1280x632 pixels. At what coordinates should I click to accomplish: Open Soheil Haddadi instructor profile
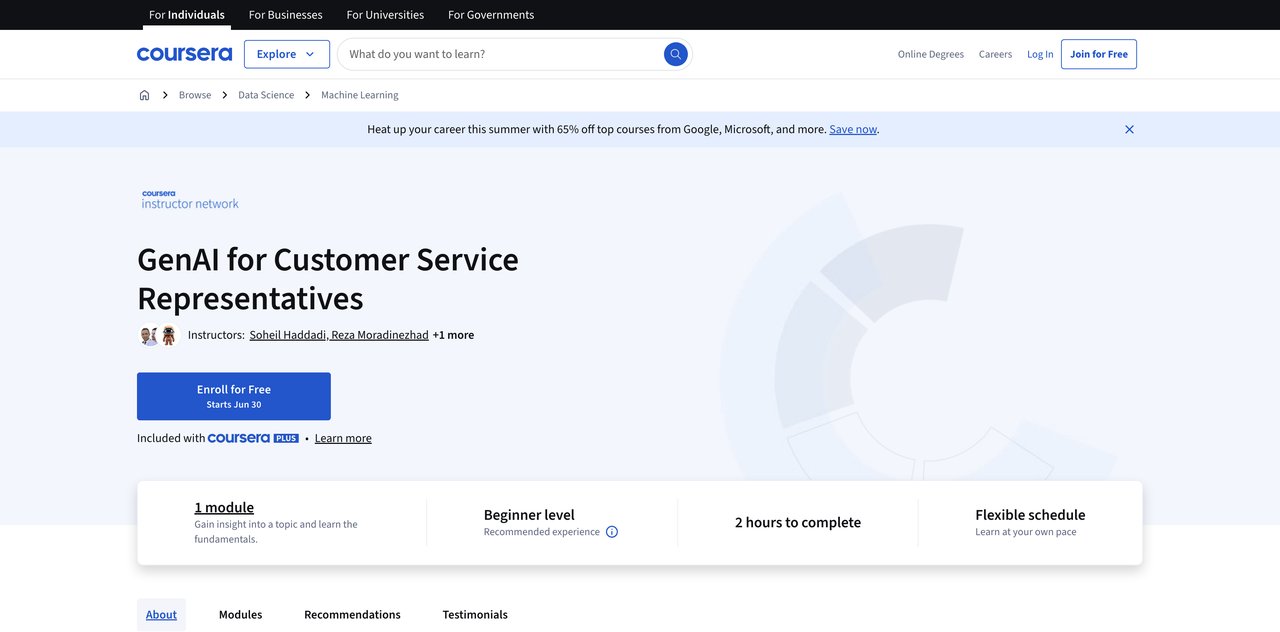coord(288,335)
